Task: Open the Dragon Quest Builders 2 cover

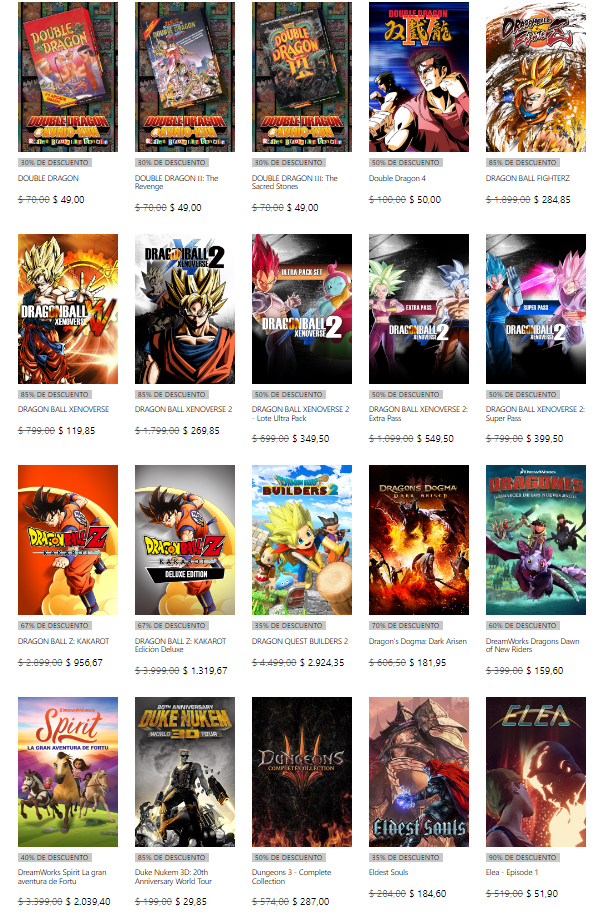Action: [302, 540]
